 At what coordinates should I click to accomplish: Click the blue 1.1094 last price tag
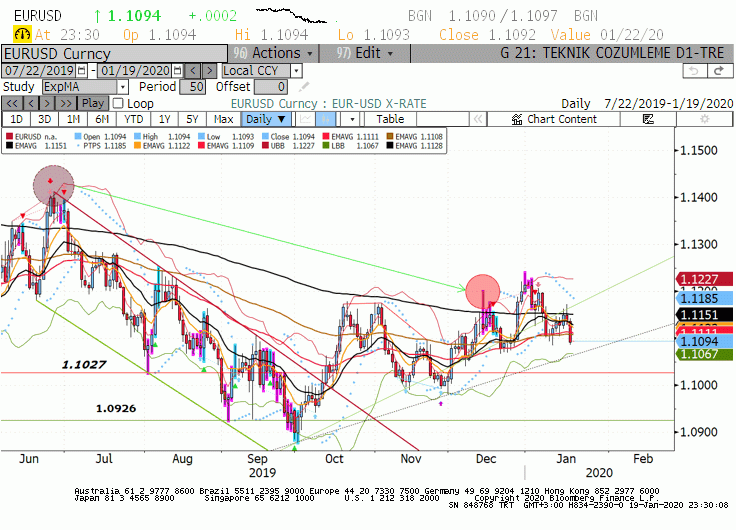point(703,341)
